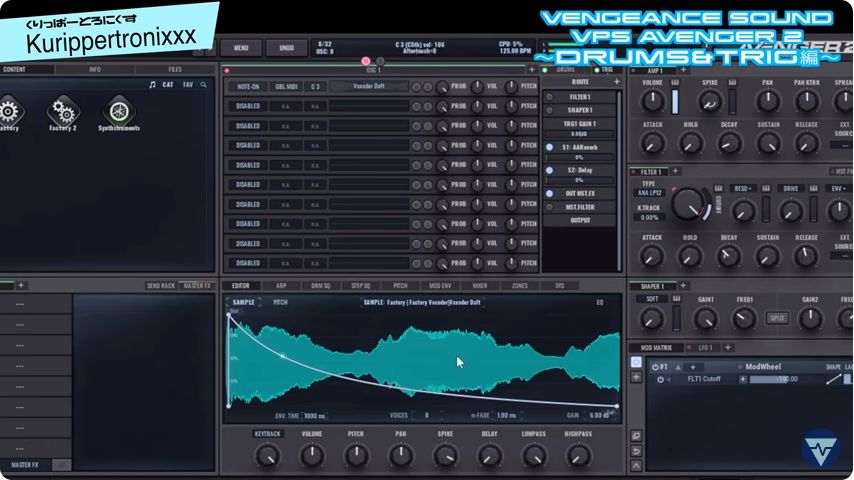Open the NOTE-ON trigger mode dropdown
This screenshot has width=854, height=480.
[248, 87]
